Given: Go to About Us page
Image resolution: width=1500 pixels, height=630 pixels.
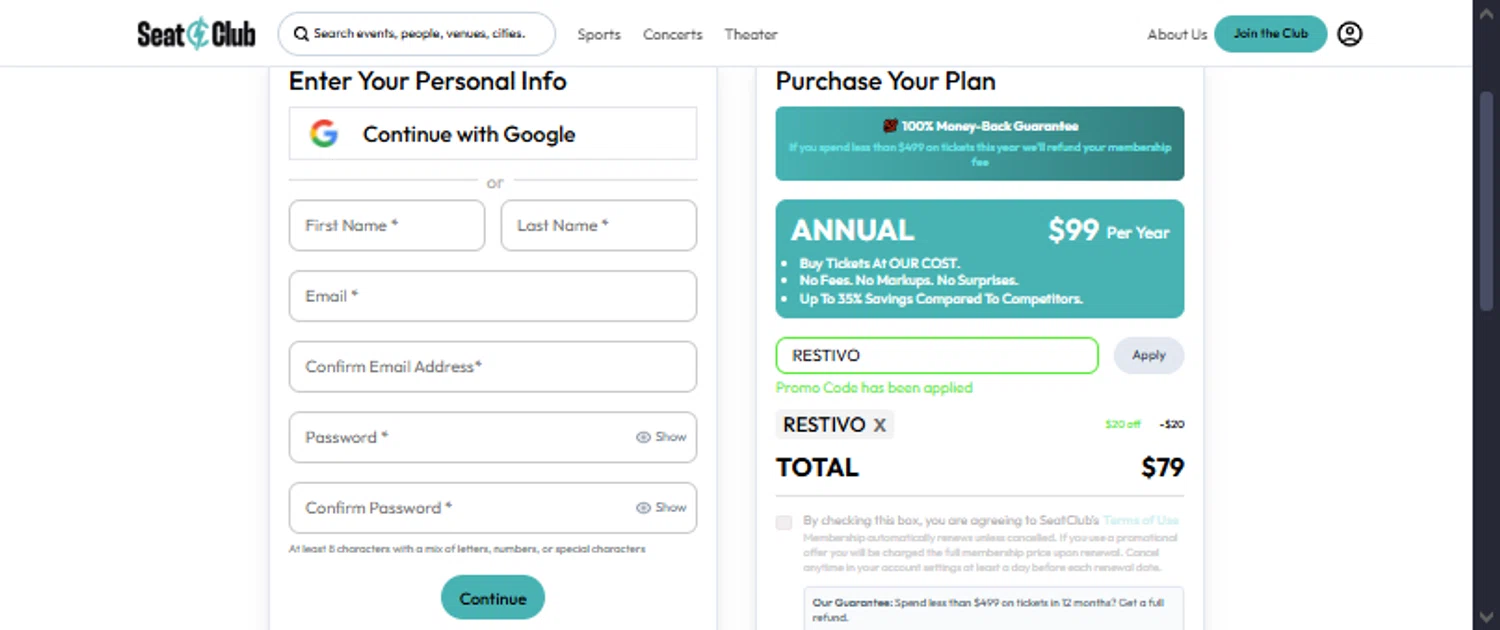Looking at the screenshot, I should pos(1177,34).
